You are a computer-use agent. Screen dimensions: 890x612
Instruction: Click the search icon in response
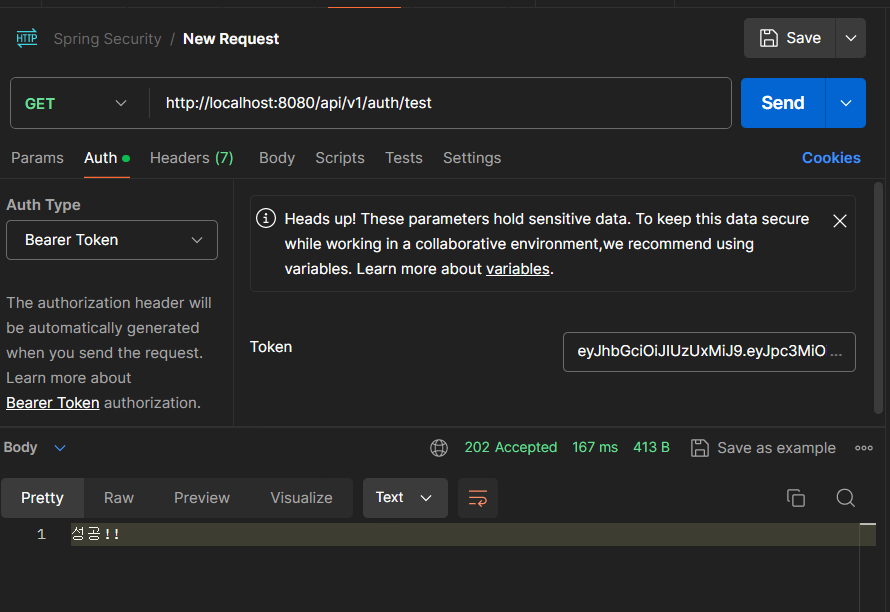(x=846, y=498)
